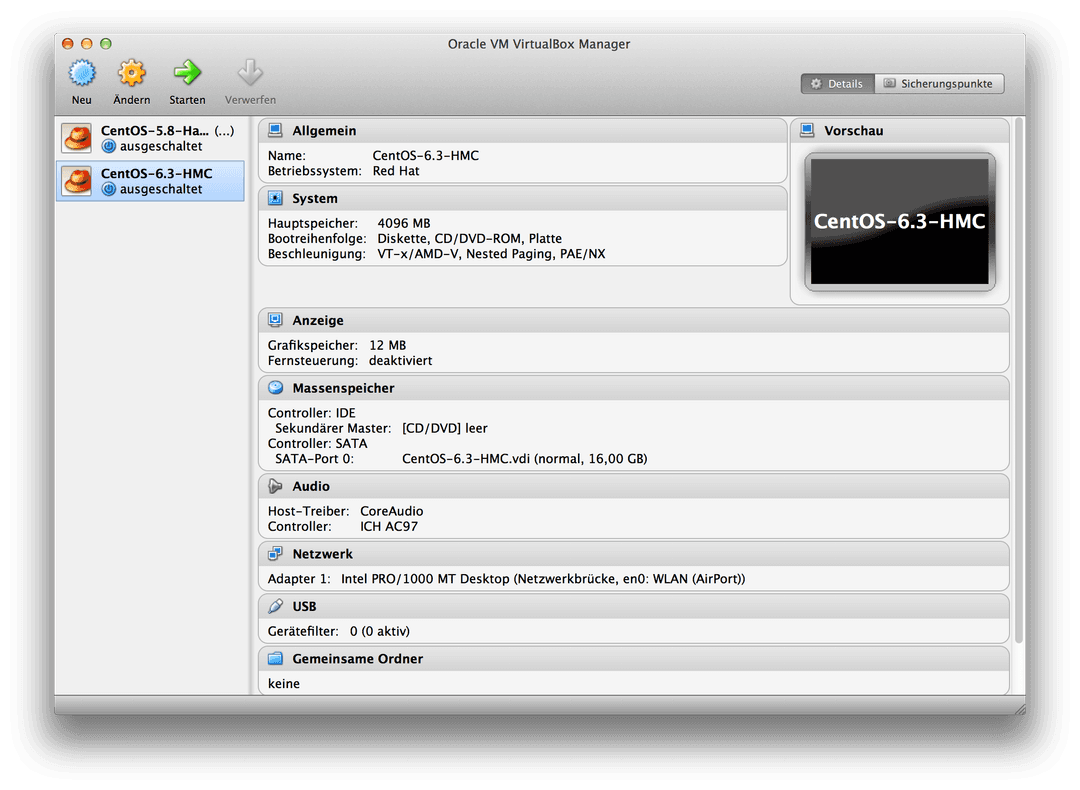This screenshot has width=1080, height=790.
Task: Click the vertical scrollbar of details pane
Action: (1019, 380)
